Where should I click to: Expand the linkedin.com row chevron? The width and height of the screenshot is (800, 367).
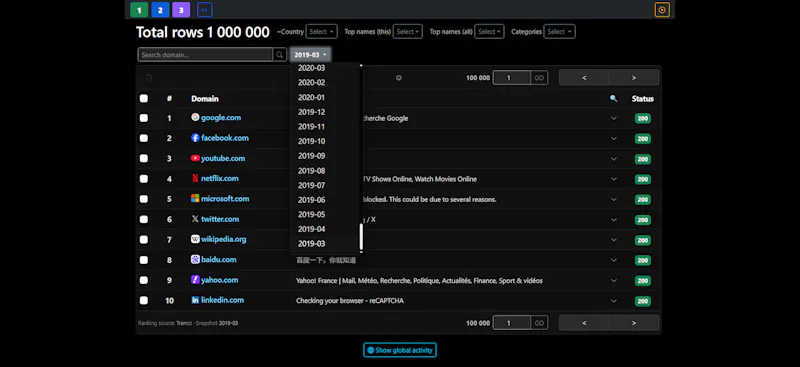pyautogui.click(x=614, y=301)
